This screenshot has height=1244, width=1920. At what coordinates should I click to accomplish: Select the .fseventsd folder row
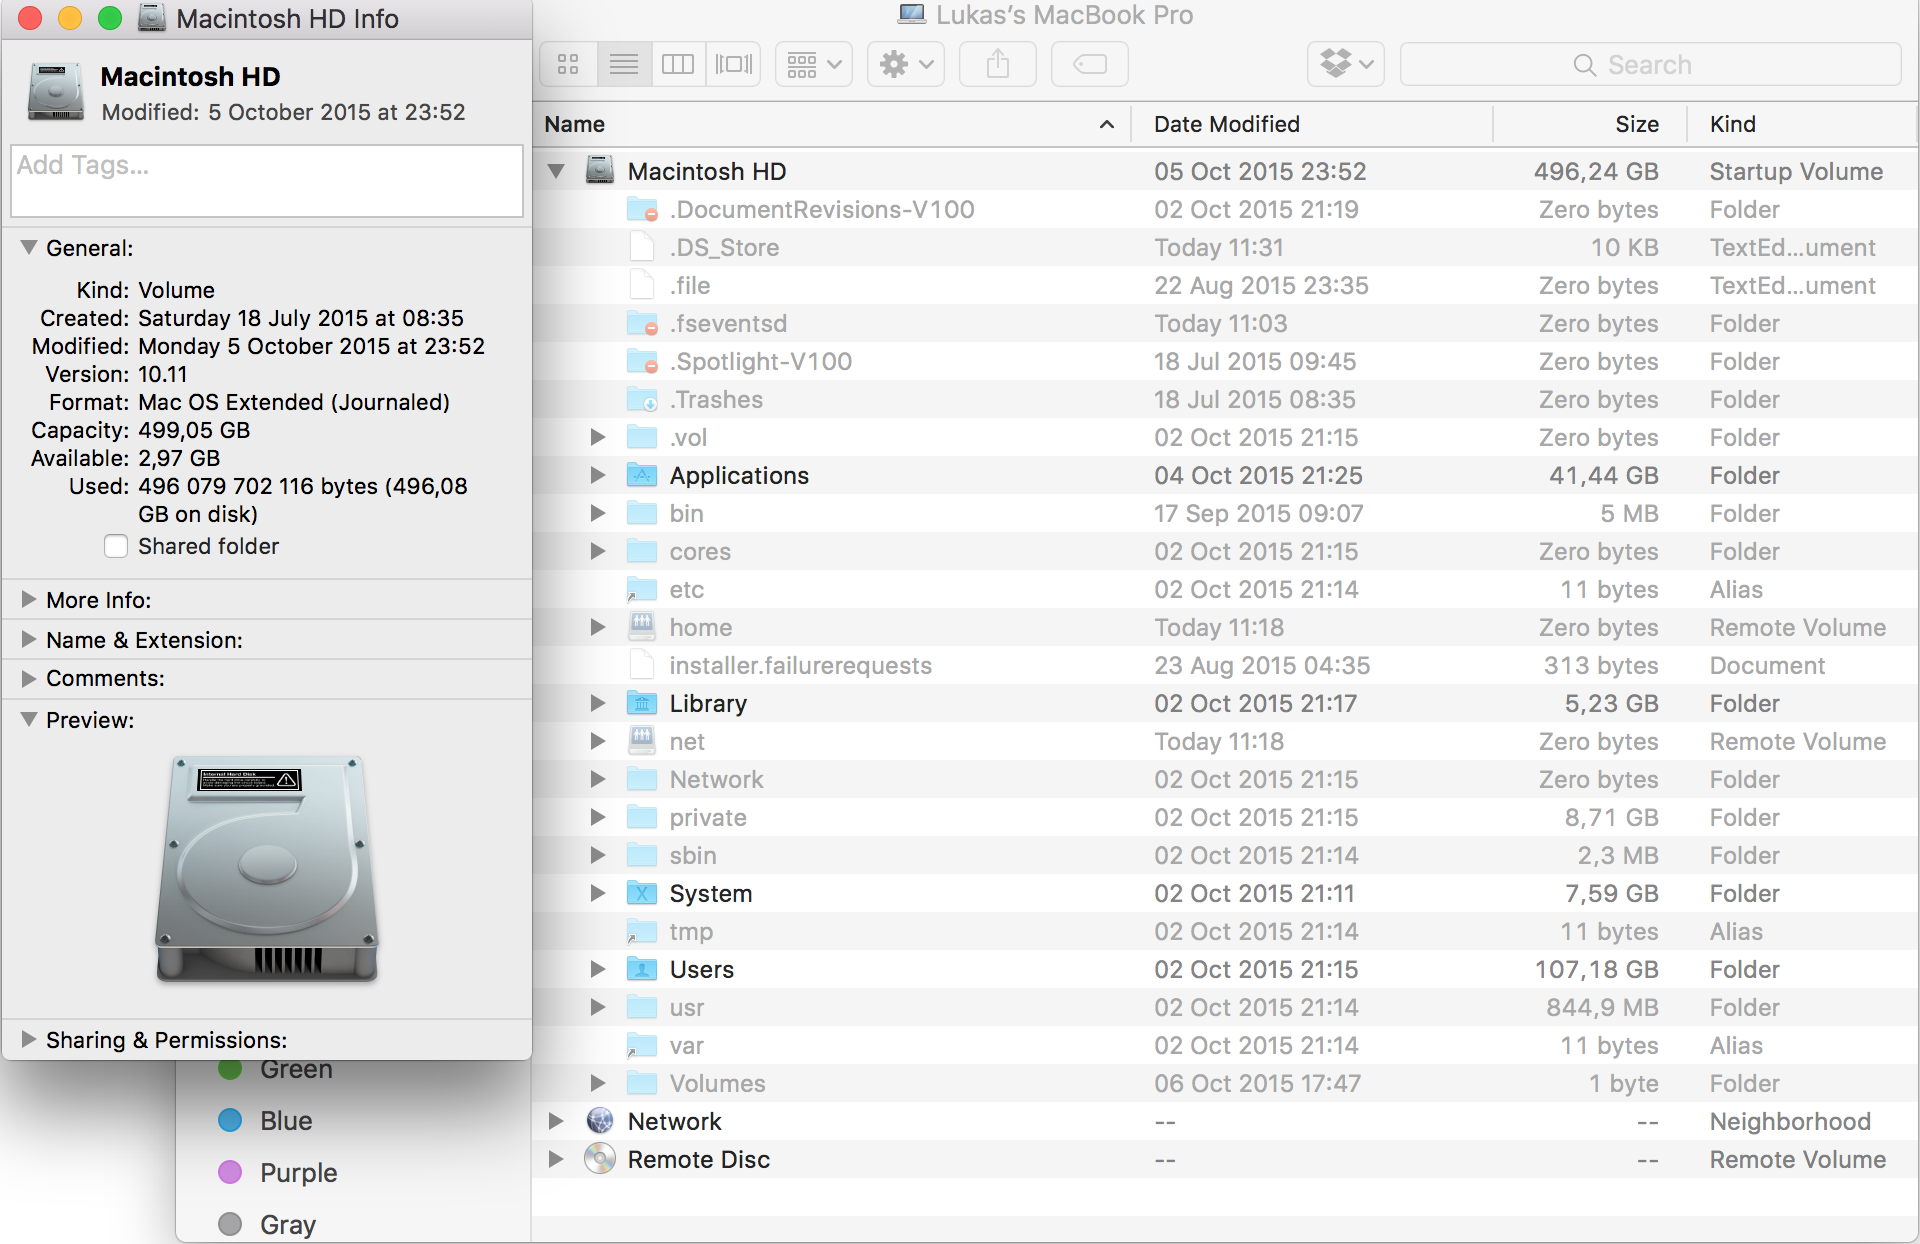[1226, 323]
